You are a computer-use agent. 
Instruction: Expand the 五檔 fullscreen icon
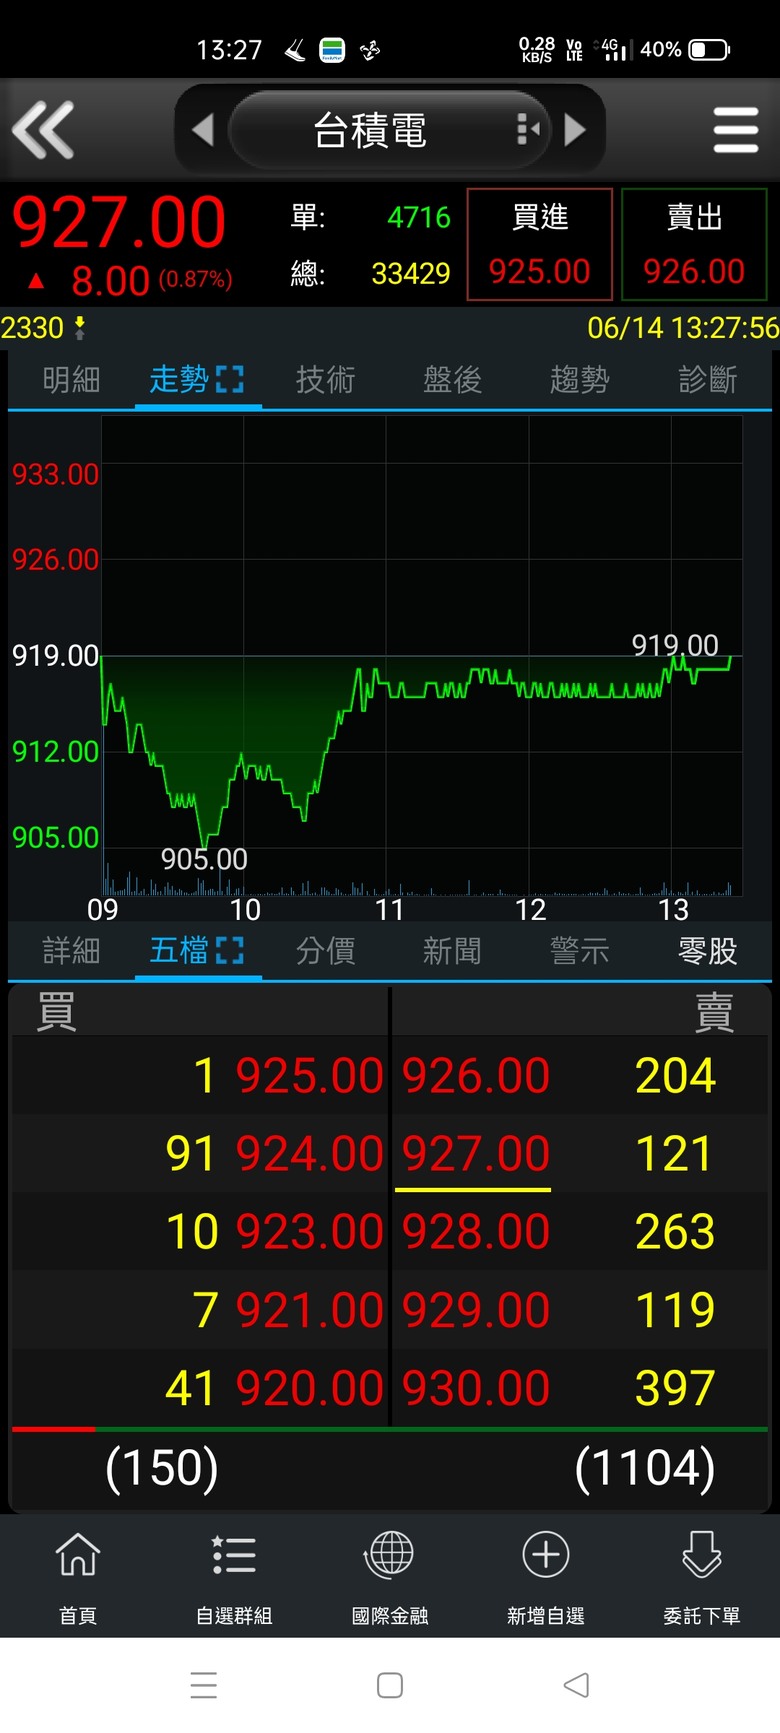coord(230,950)
